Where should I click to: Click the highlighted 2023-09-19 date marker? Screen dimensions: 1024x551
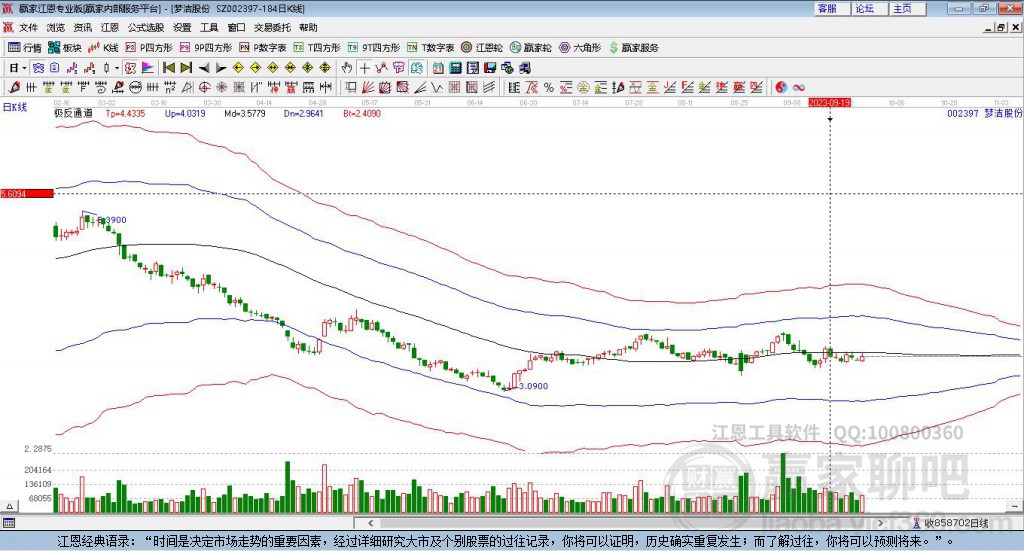pos(829,102)
